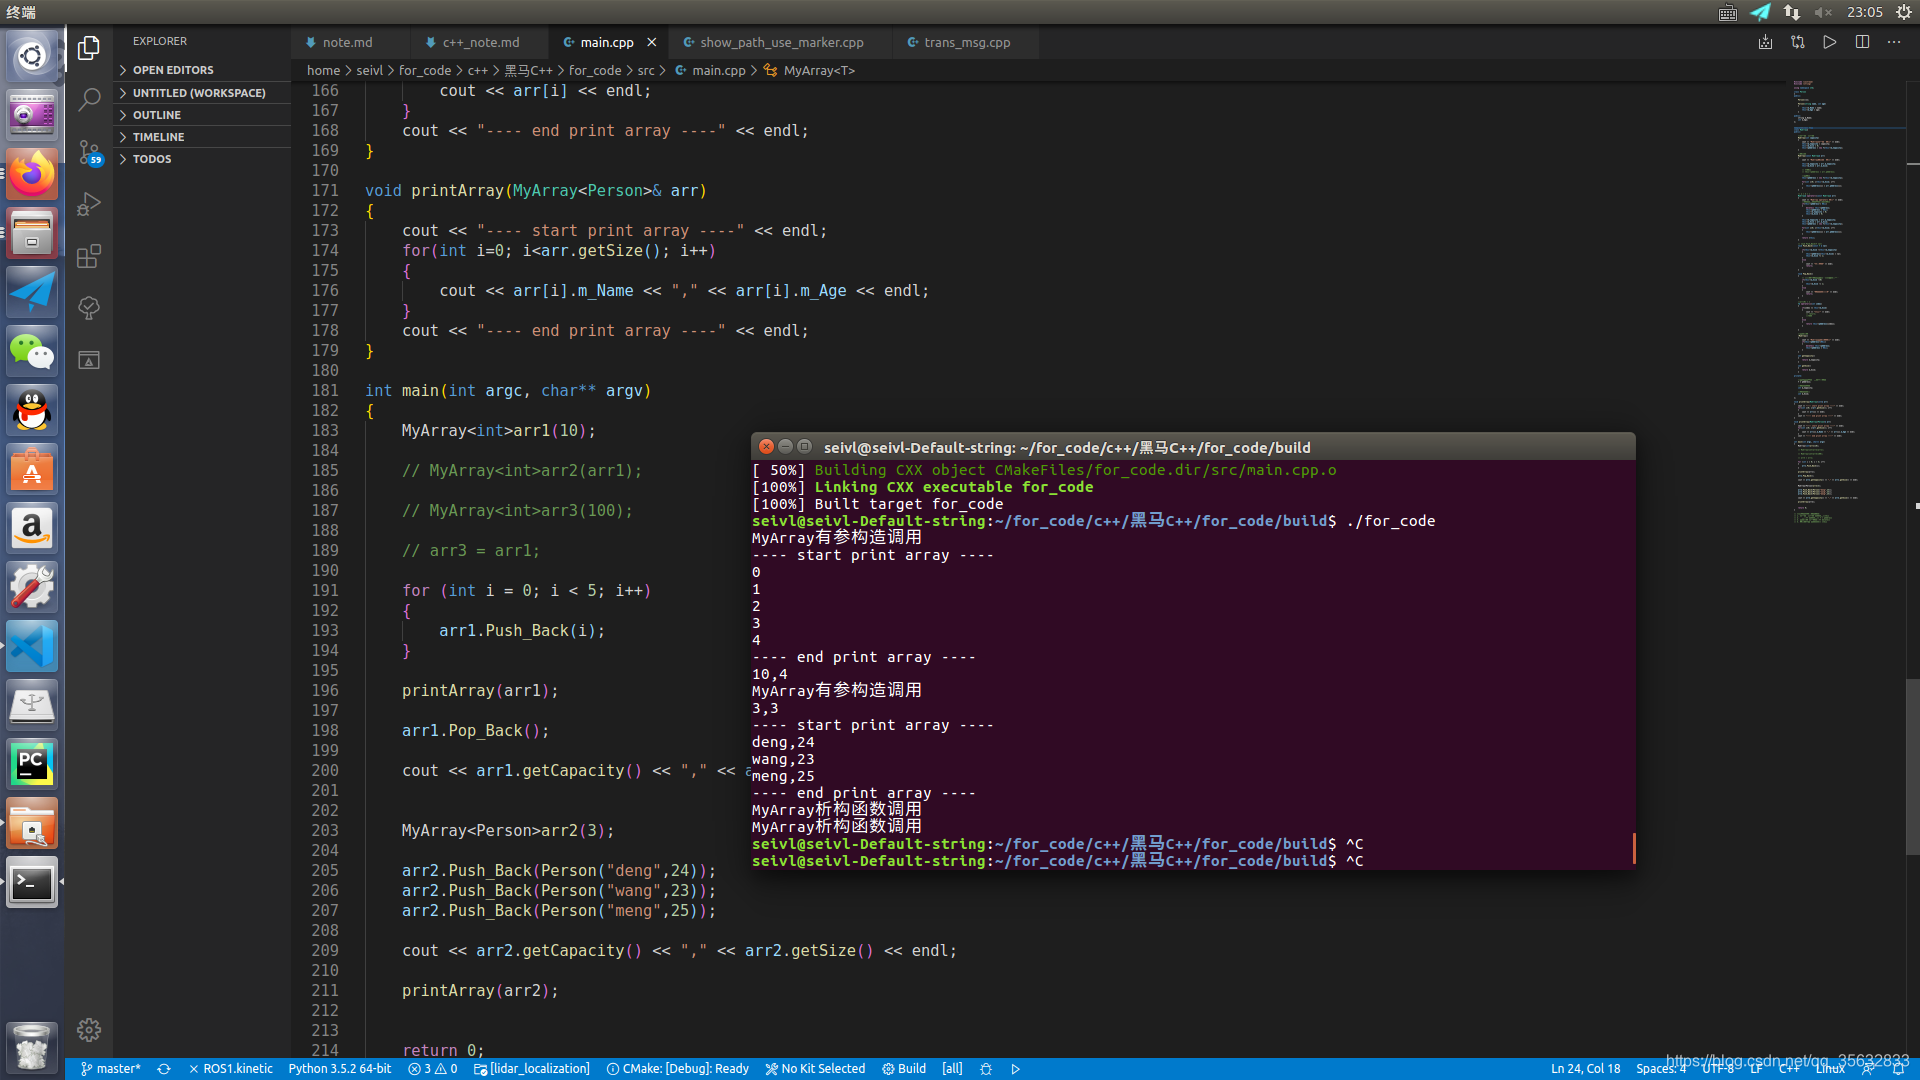Screen dimensions: 1920x1080
Task: Open the Manage gear in activity bar
Action: click(89, 1030)
